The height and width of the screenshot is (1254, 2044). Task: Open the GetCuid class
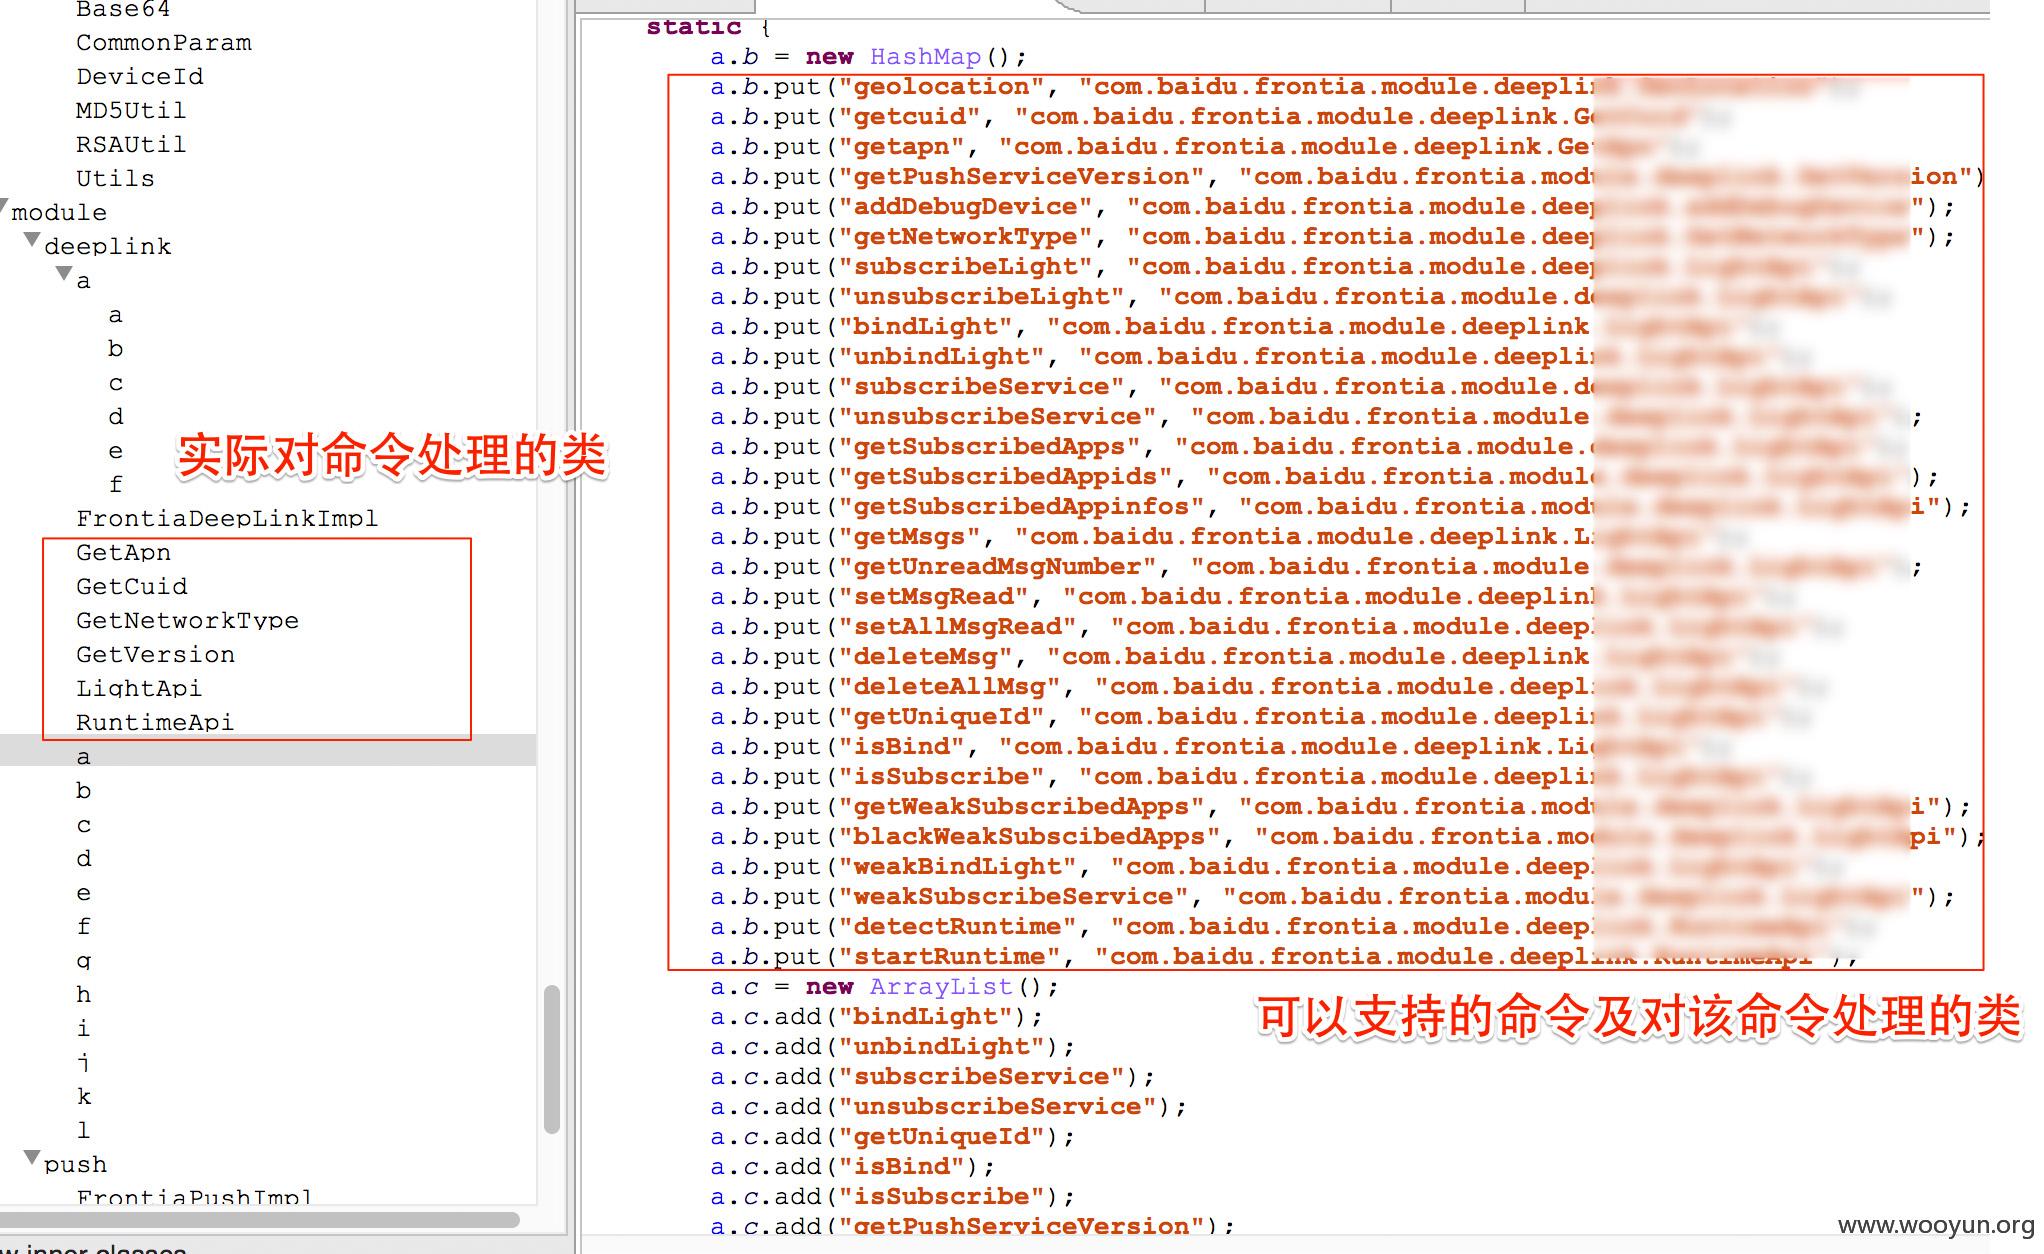(x=132, y=587)
